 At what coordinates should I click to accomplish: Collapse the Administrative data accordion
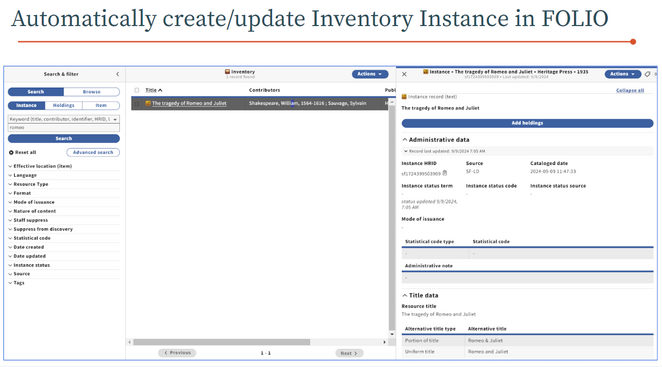click(x=436, y=139)
